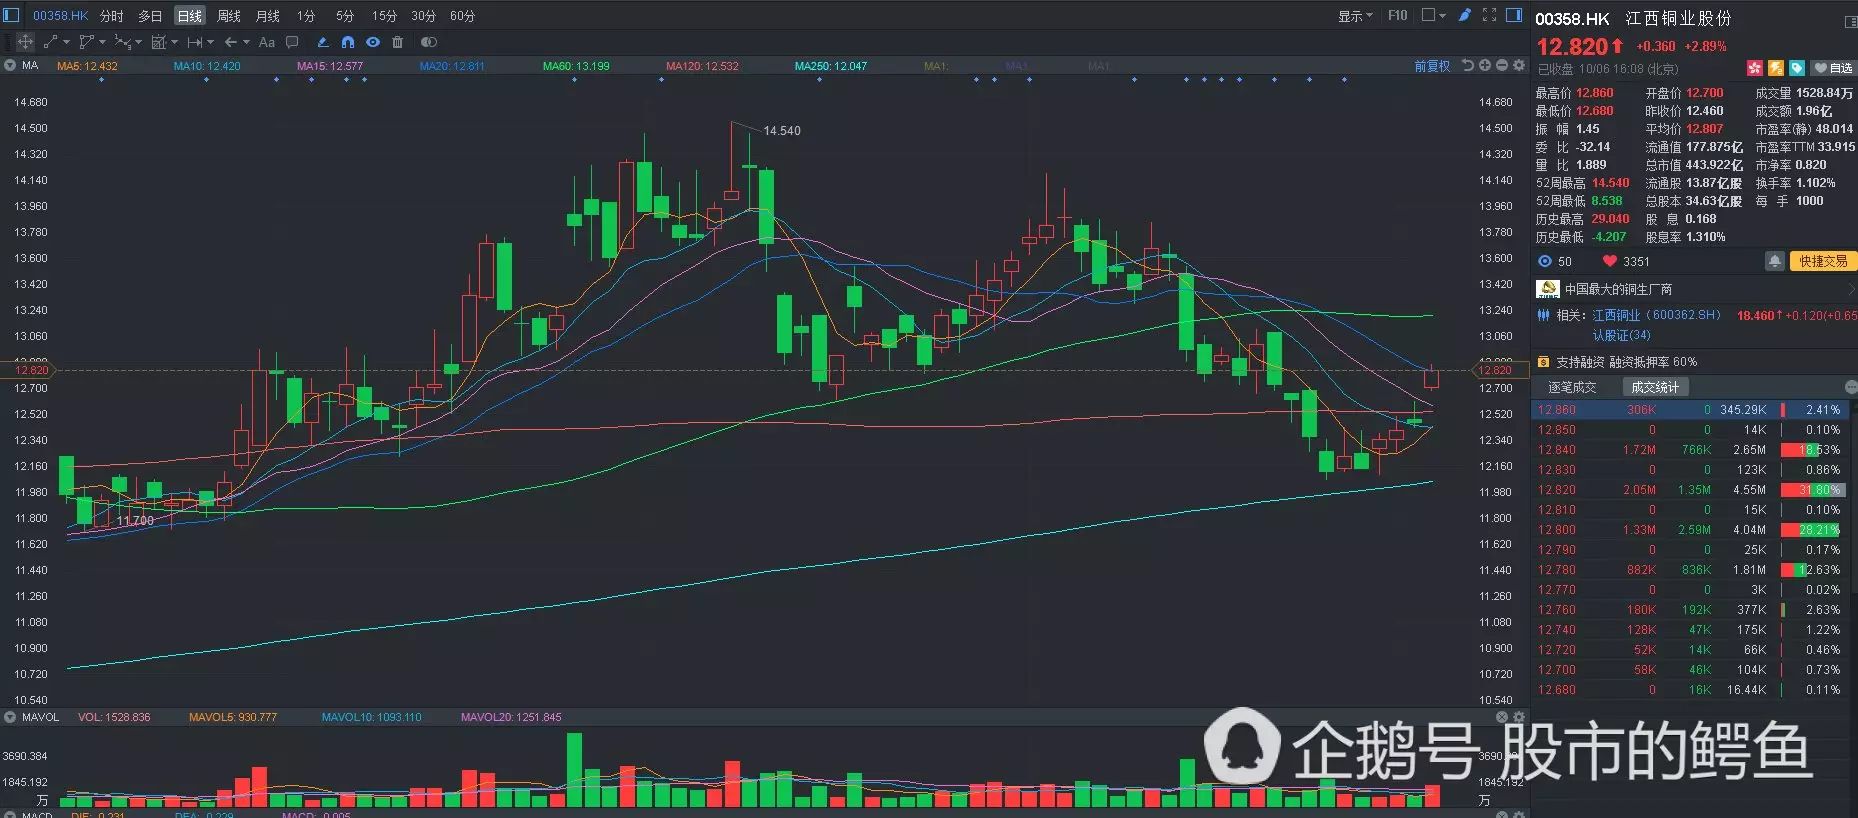
Task: Open the 显示 display dropdown
Action: tap(1354, 16)
